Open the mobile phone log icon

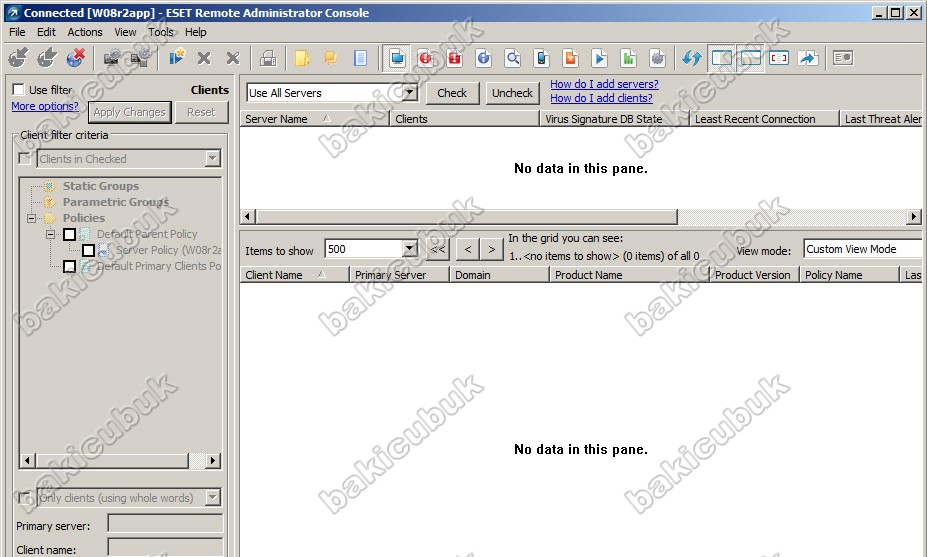click(542, 58)
